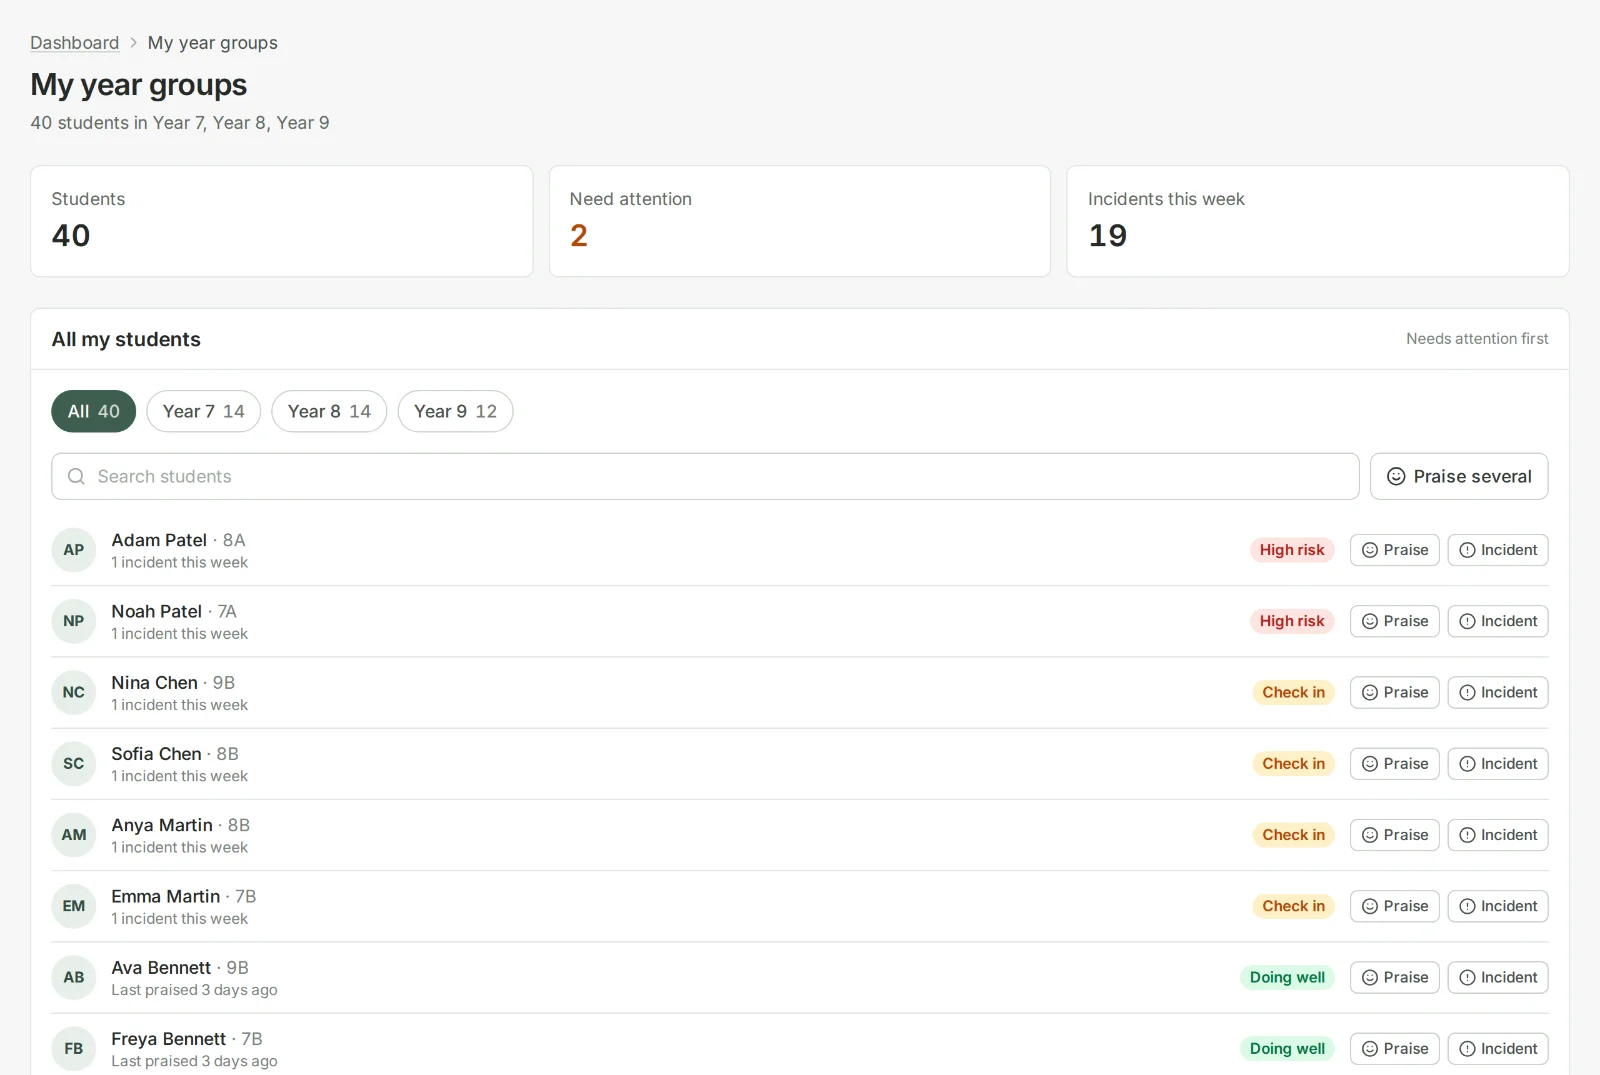Click the EM avatar for Emma Martin

coord(74,906)
